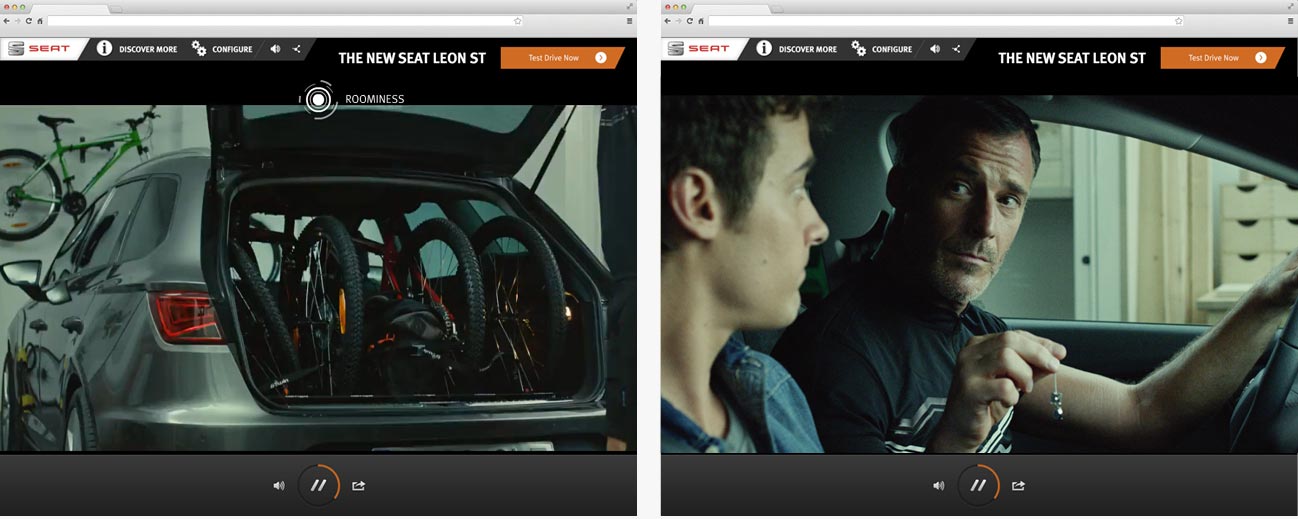Viewport: 1298px width, 519px height.
Task: Pause video in the bike-trunk window
Action: (319, 485)
